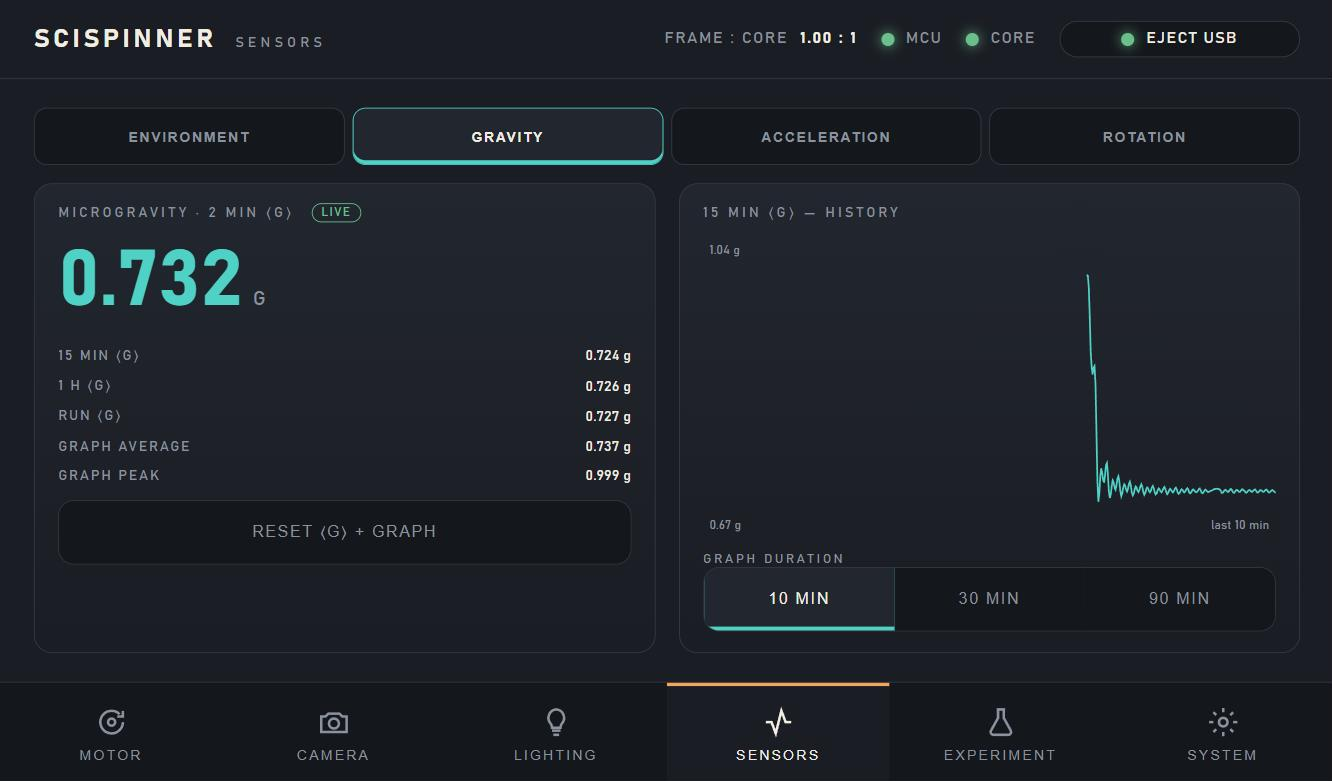The width and height of the screenshot is (1332, 781).
Task: Click the SCISPINNER logo text
Action: point(125,39)
